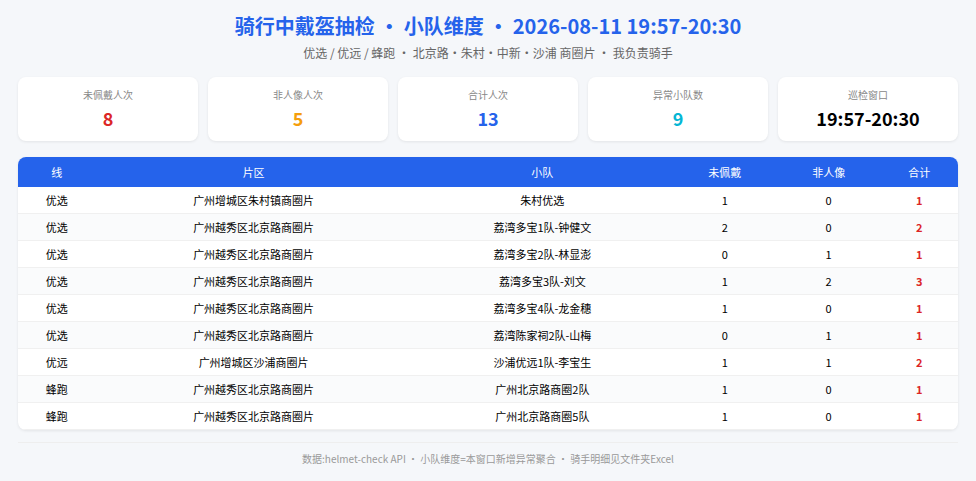The image size is (976, 481).
Task: Click total 1 in 朱村优选 row
Action: click(919, 201)
